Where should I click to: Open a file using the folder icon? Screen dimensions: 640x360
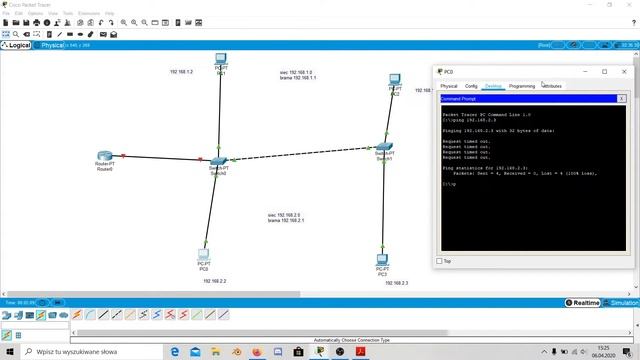[x=16, y=23]
